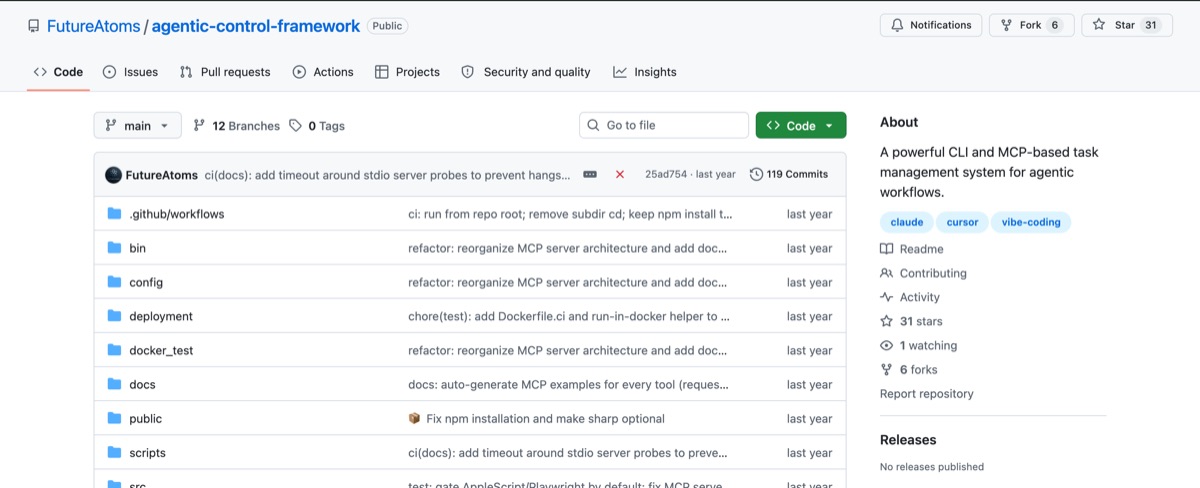1200x488 pixels.
Task: Go to the Actions tab
Action: (323, 72)
